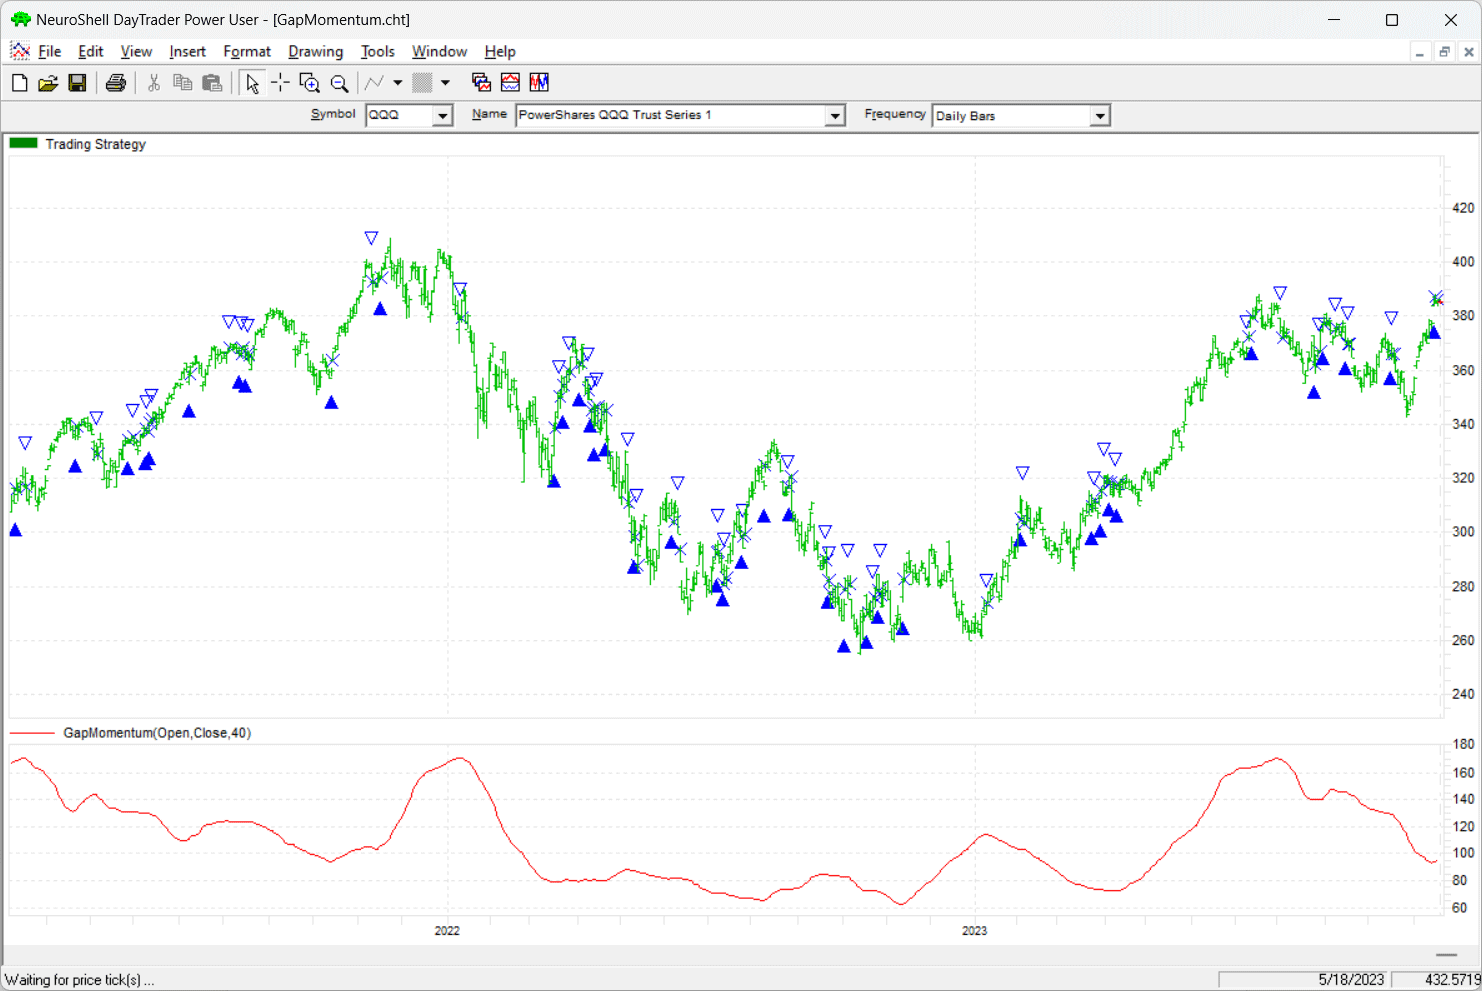Click the line drawing tool icon
1482x991 pixels.
[x=374, y=83]
